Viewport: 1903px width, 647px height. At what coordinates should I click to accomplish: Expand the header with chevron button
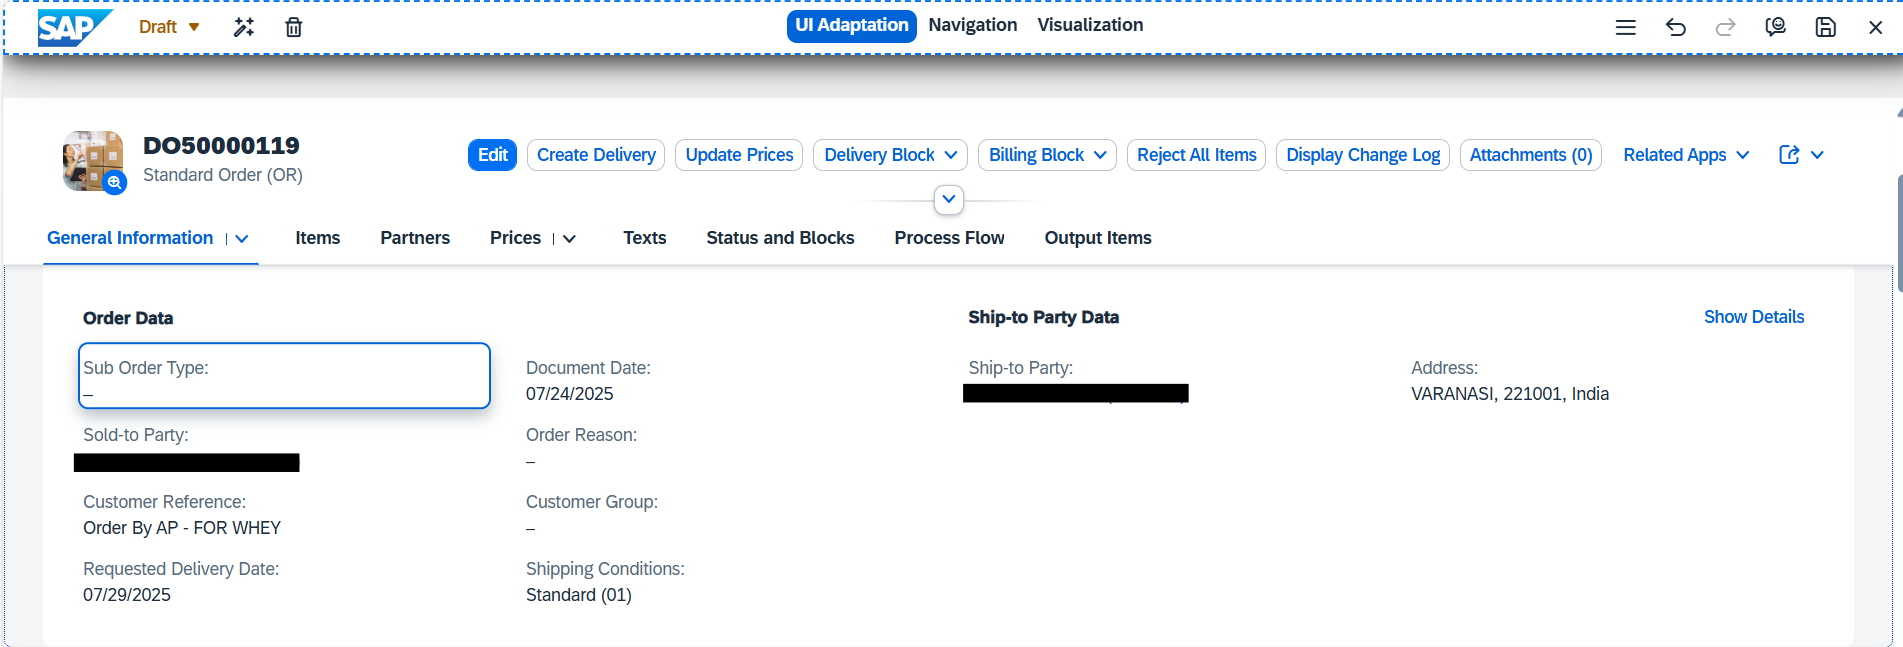[x=949, y=199]
